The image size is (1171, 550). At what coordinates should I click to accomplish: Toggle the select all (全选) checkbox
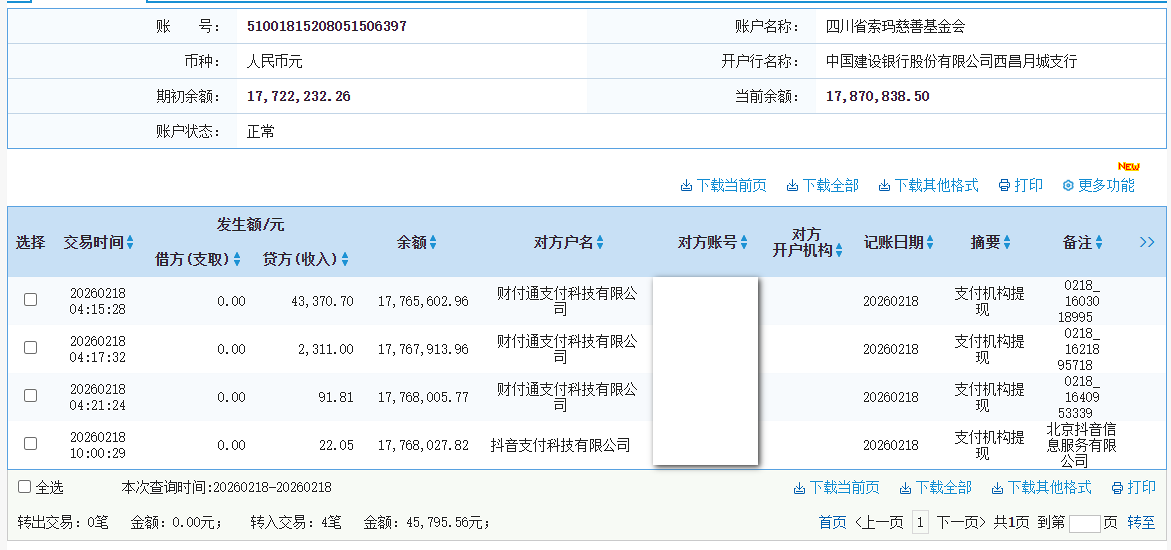pyautogui.click(x=25, y=487)
